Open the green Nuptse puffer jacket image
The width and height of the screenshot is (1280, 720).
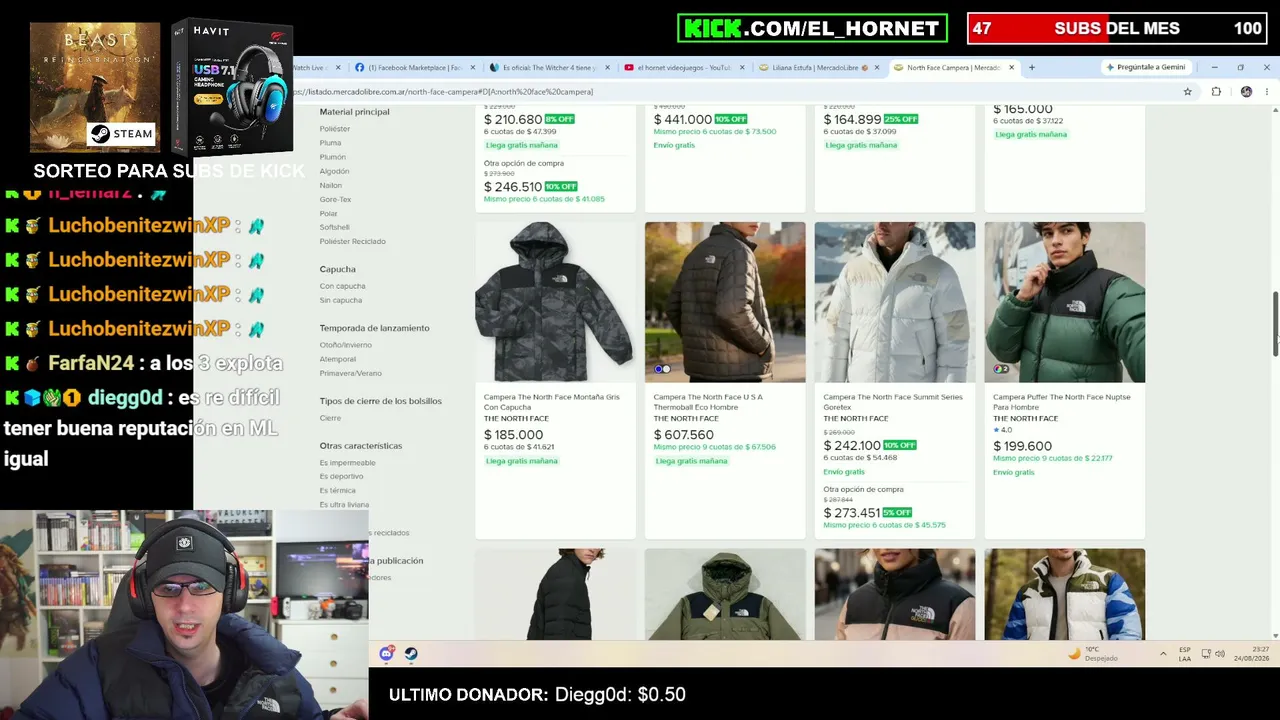click(x=1065, y=302)
